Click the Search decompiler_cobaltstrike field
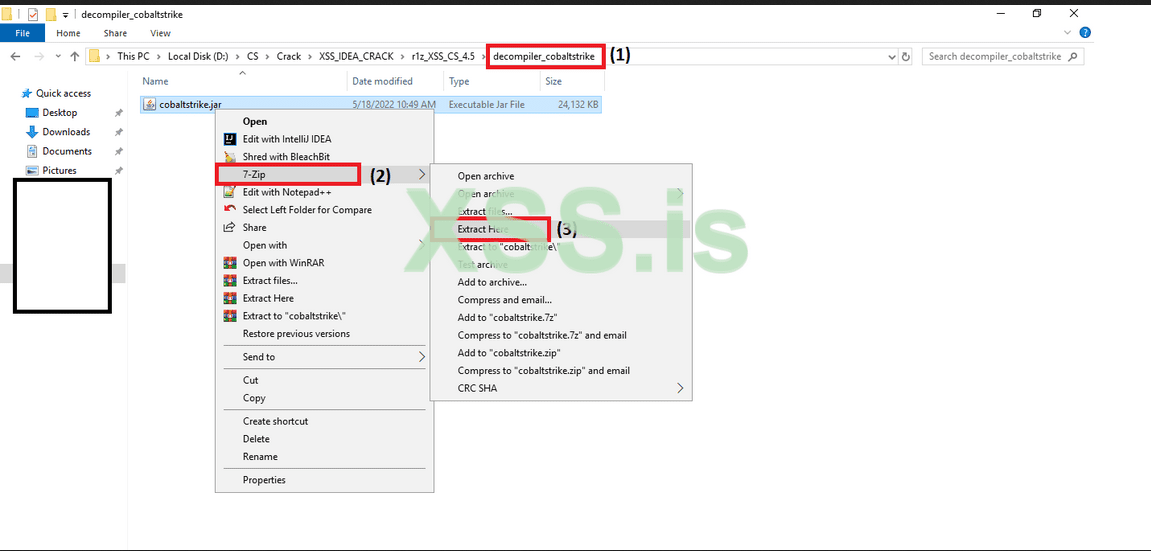Screen dimensions: 1151x551 point(1003,56)
